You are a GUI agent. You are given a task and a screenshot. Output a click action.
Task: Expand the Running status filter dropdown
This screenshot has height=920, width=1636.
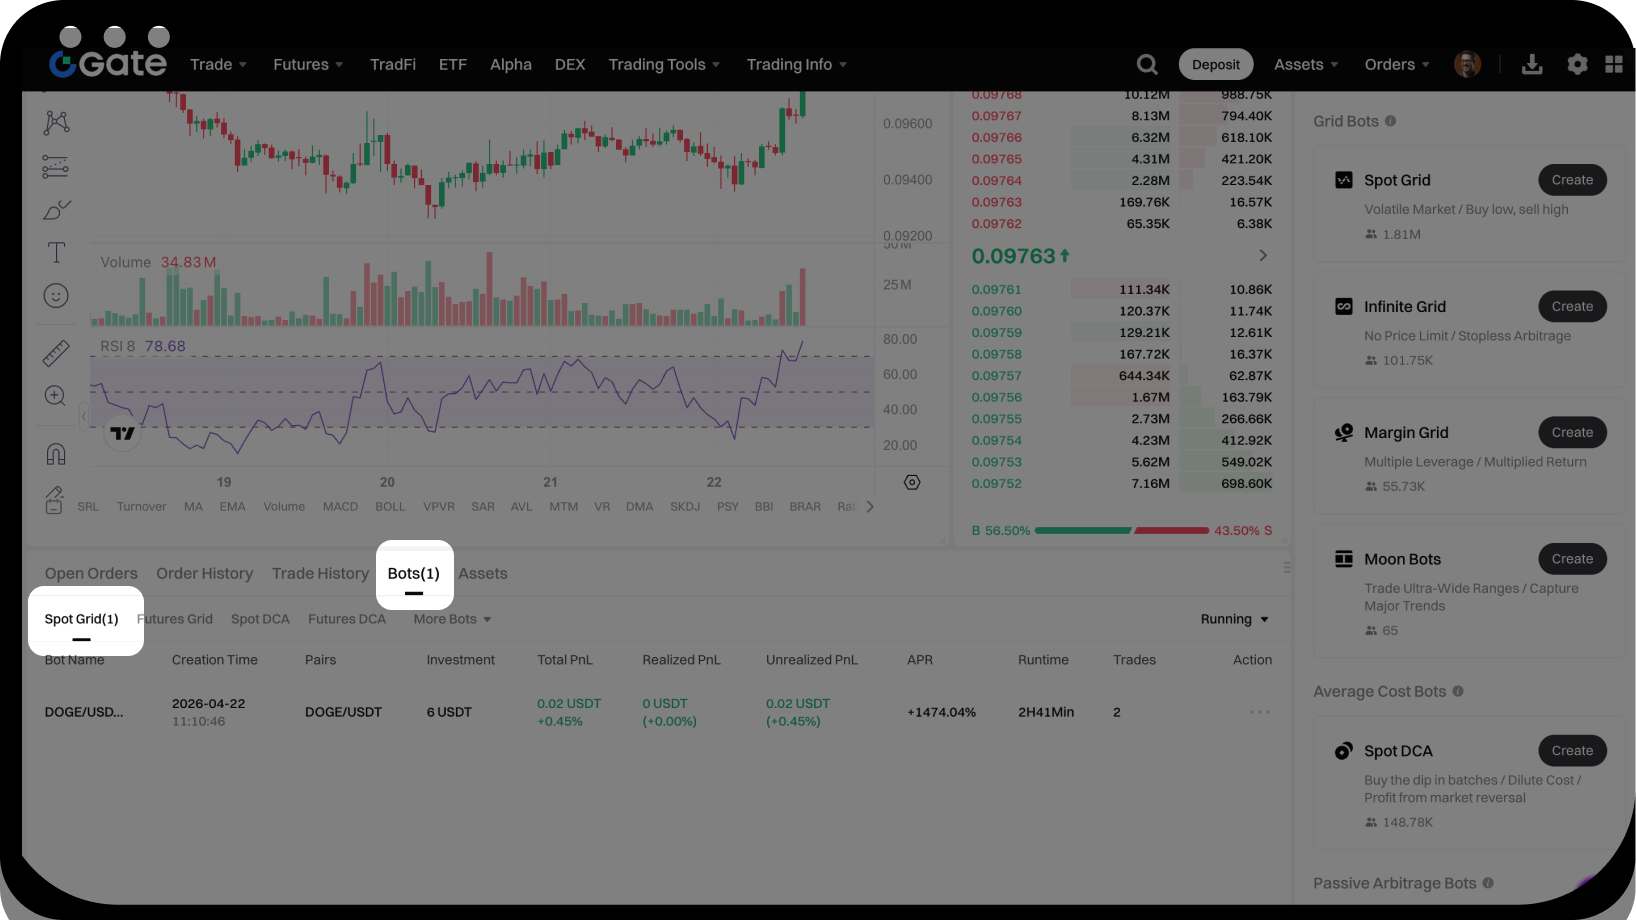point(1234,620)
